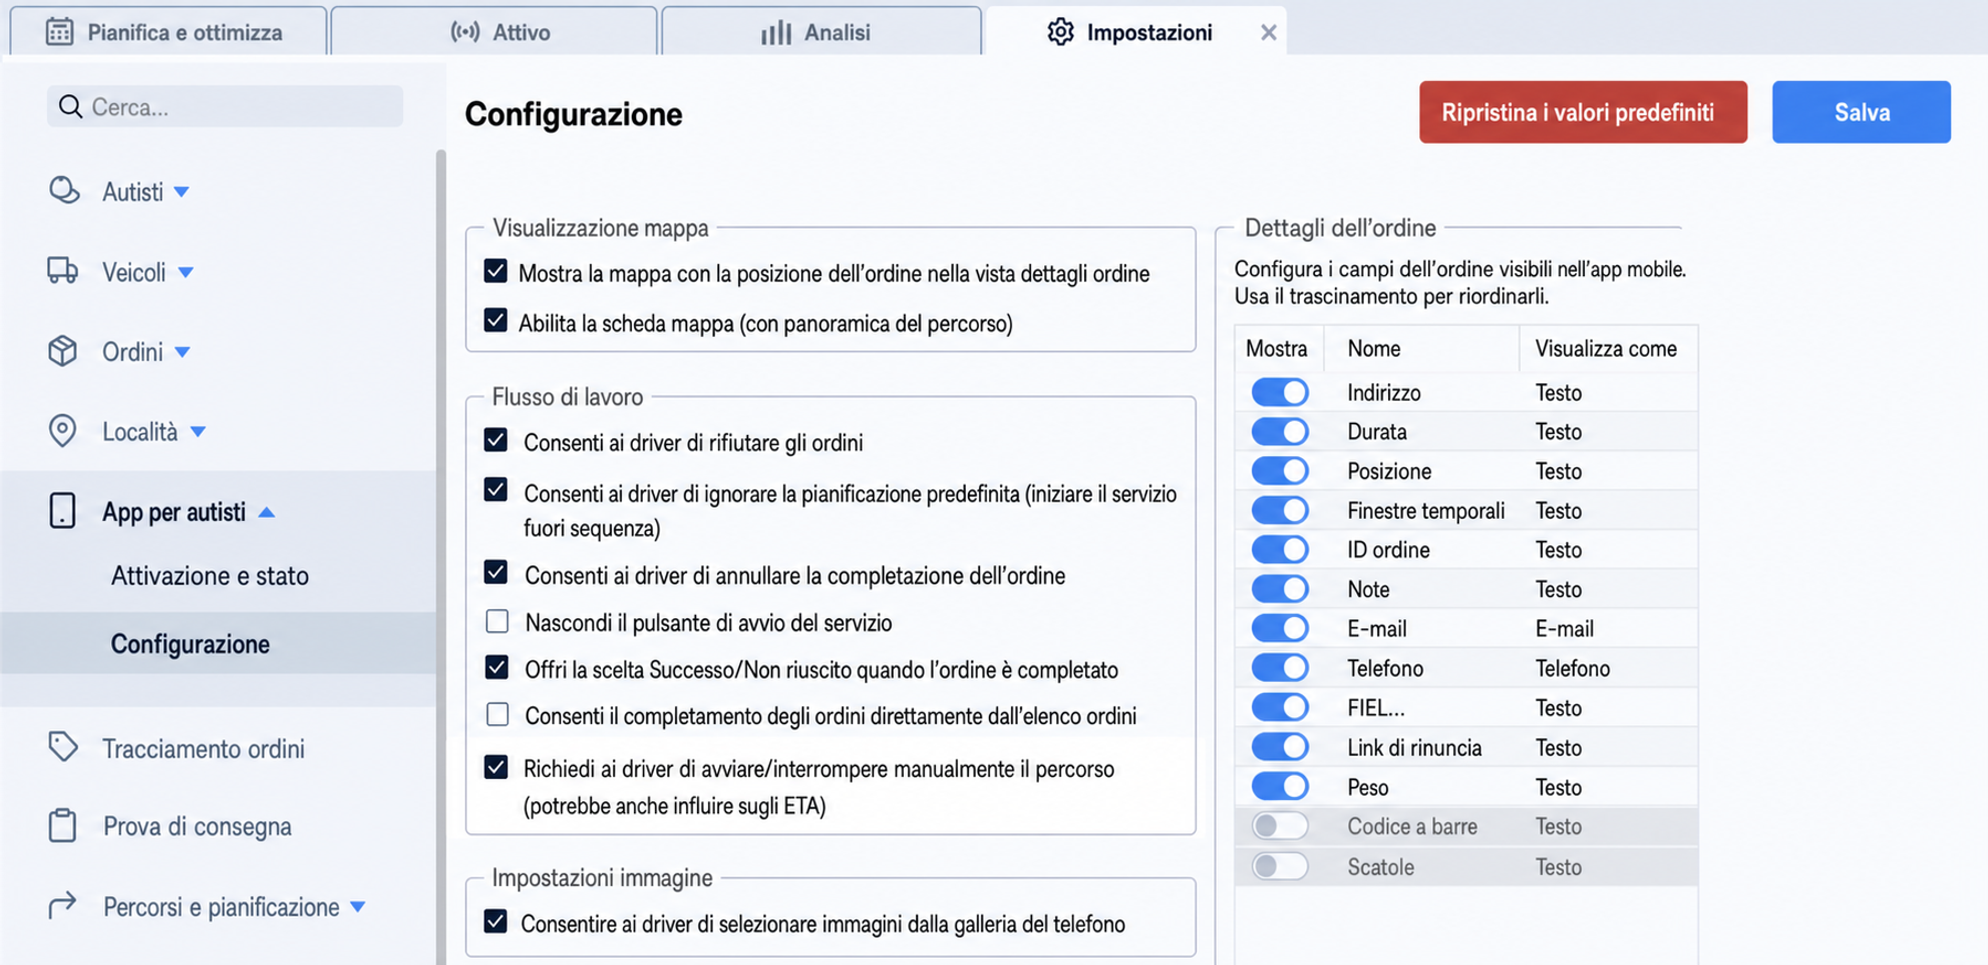Screen dimensions: 1988x965
Task: Click the Prova di consegna clipboard icon
Action: 62,825
